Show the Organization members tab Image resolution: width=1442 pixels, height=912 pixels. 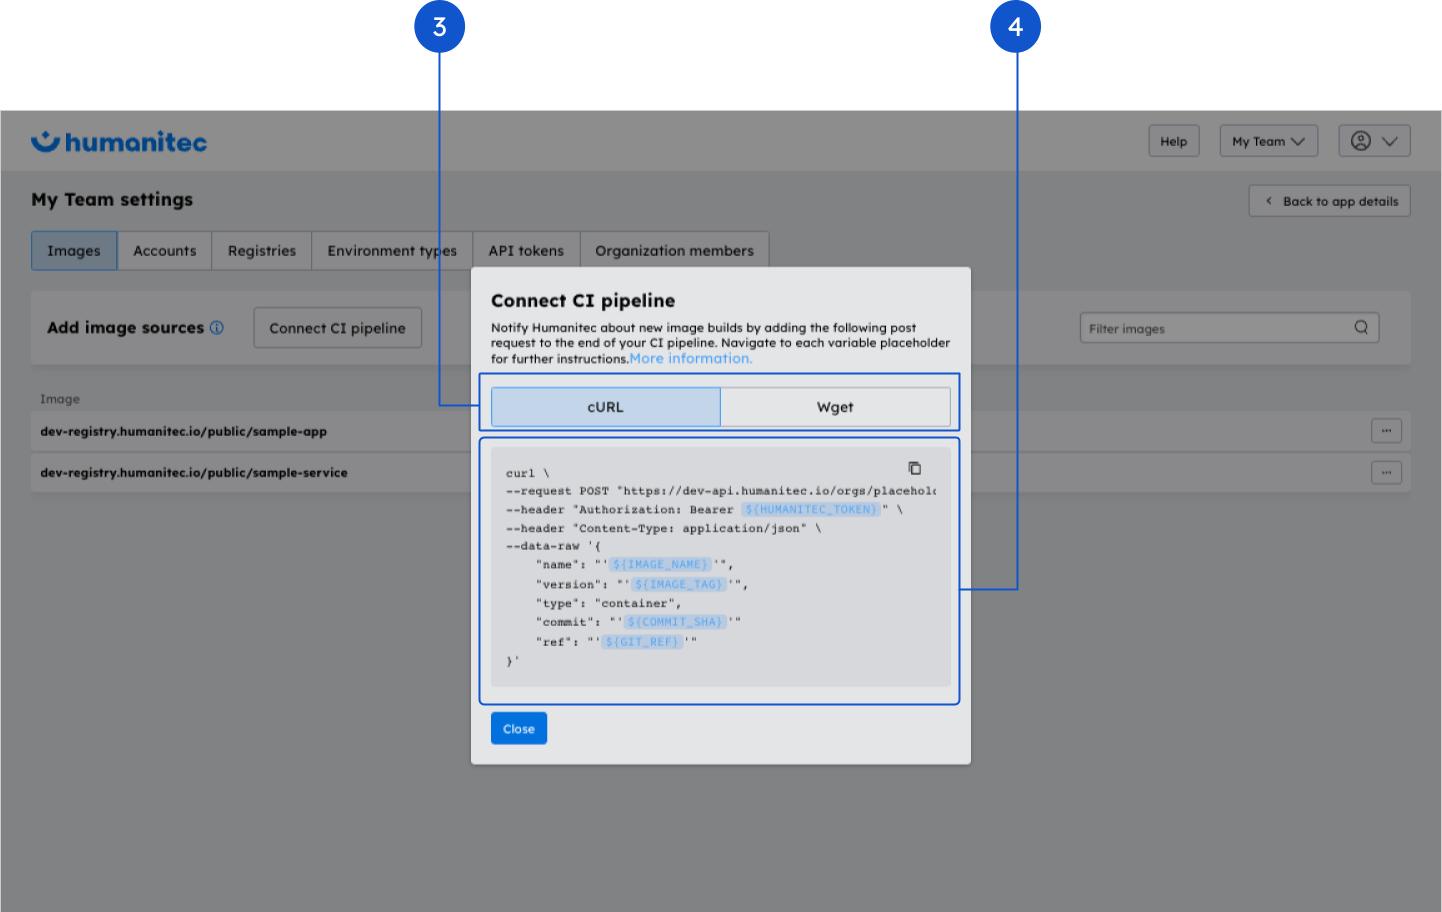click(674, 251)
